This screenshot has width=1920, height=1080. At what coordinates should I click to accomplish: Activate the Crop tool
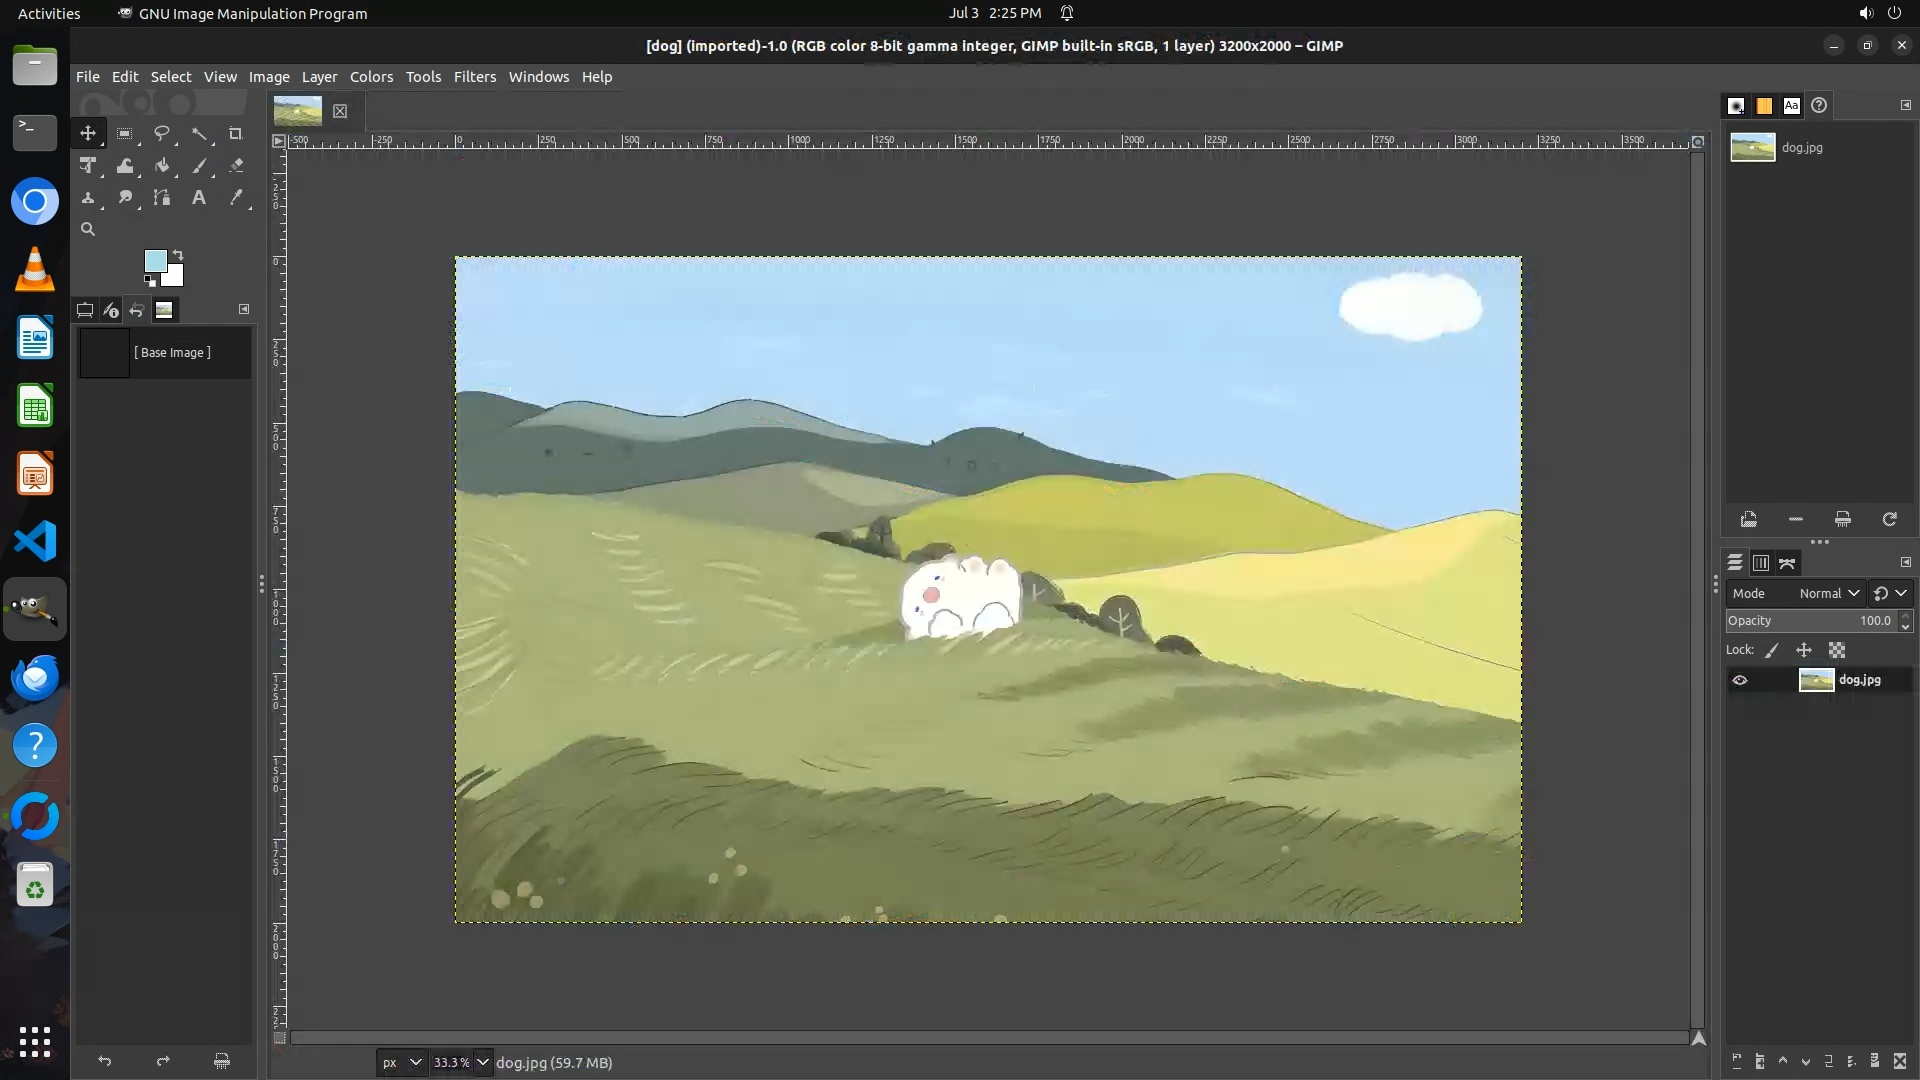pyautogui.click(x=236, y=133)
